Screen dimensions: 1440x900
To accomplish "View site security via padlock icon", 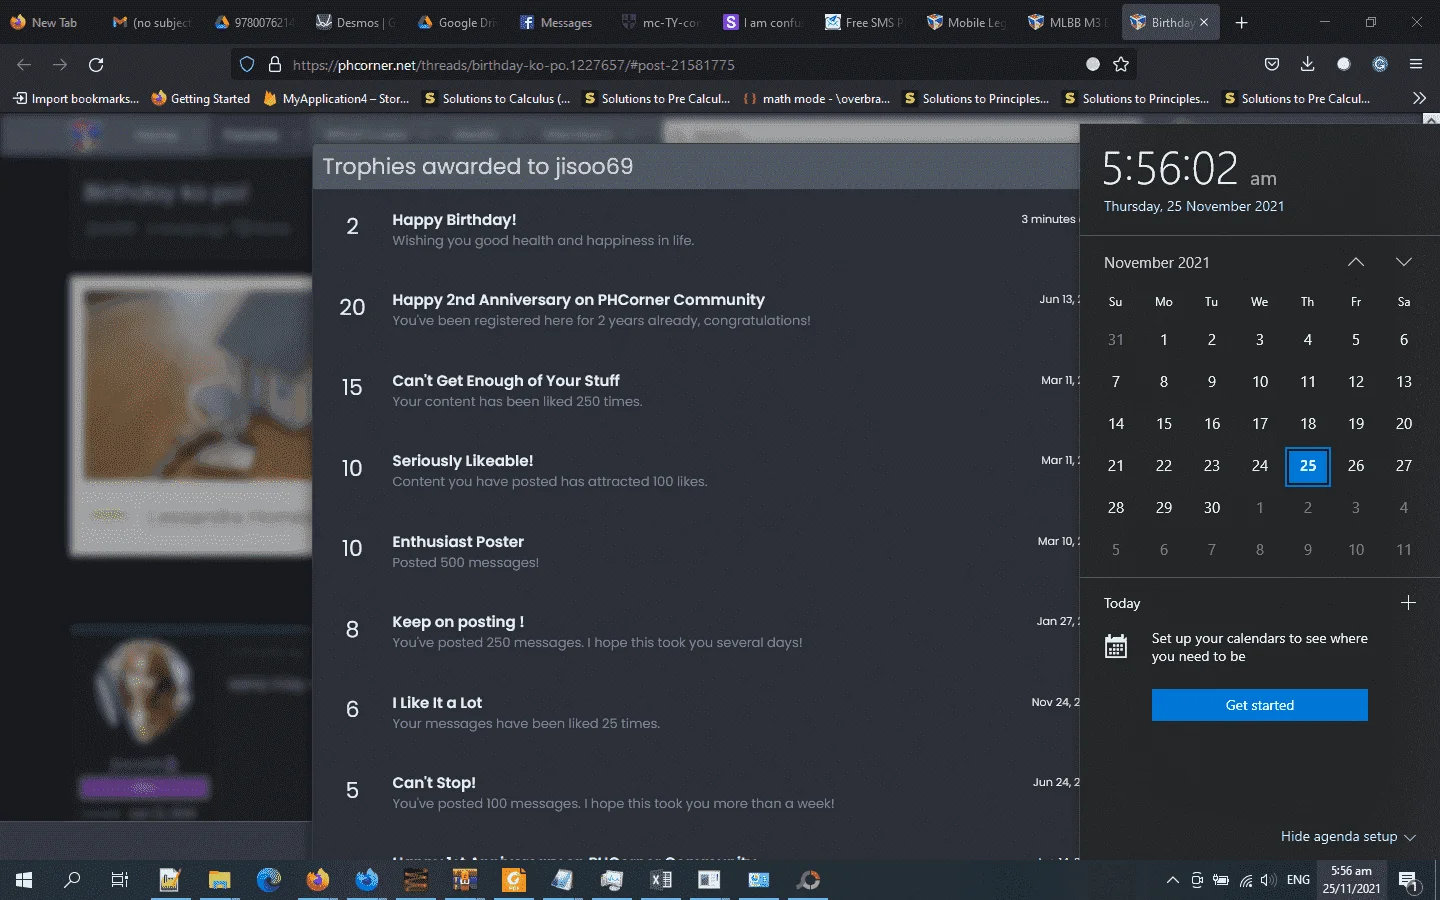I will (x=275, y=64).
